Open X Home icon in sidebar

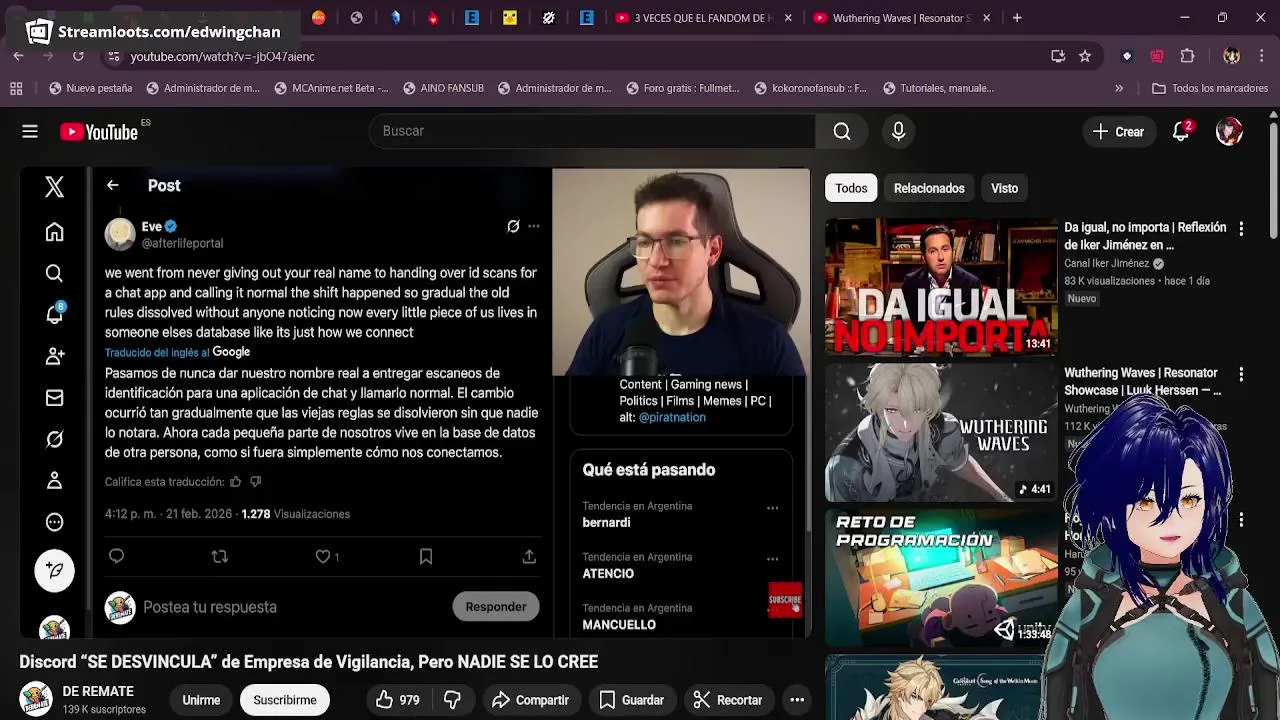point(54,232)
